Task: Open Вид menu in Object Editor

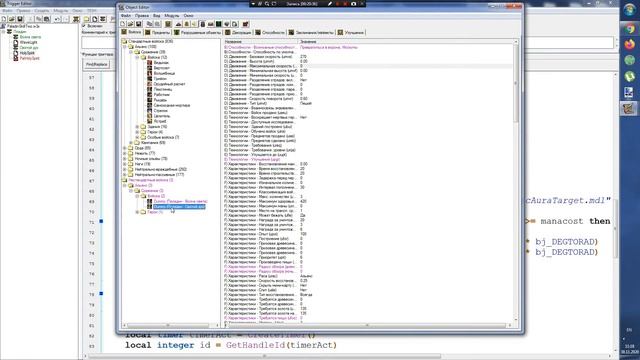Action: pos(156,16)
